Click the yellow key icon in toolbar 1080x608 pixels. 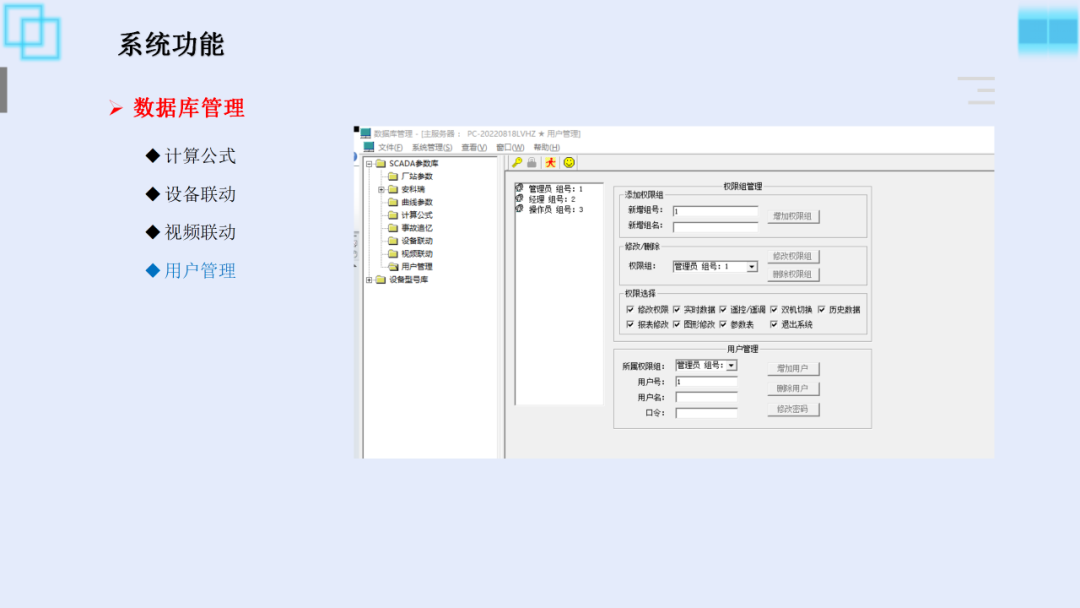coord(517,163)
